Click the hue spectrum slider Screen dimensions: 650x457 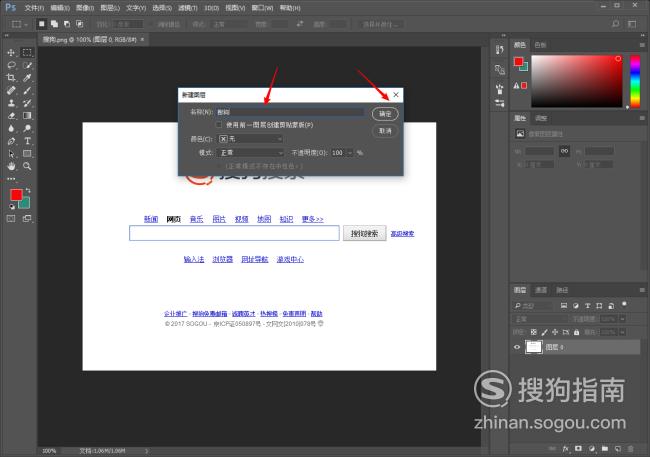(635, 81)
